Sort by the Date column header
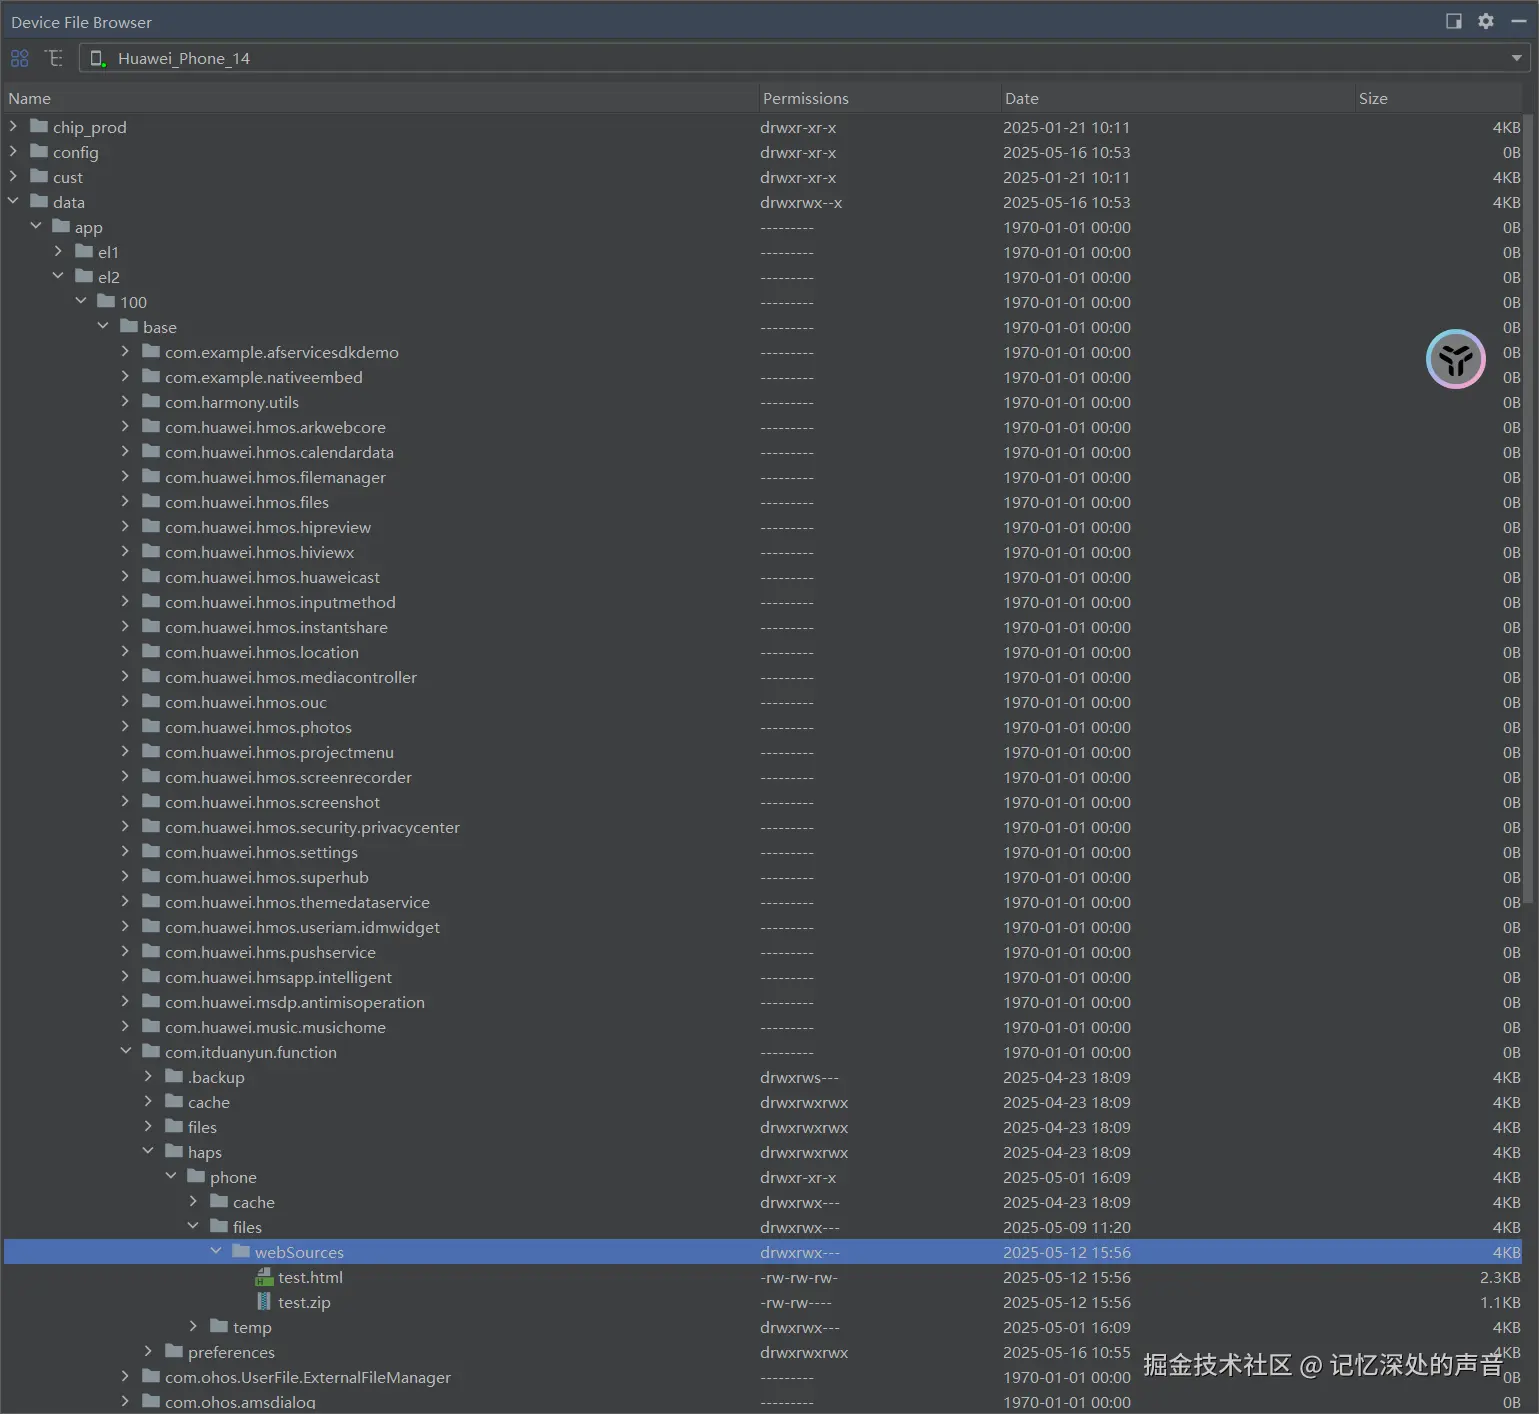 click(x=1176, y=98)
